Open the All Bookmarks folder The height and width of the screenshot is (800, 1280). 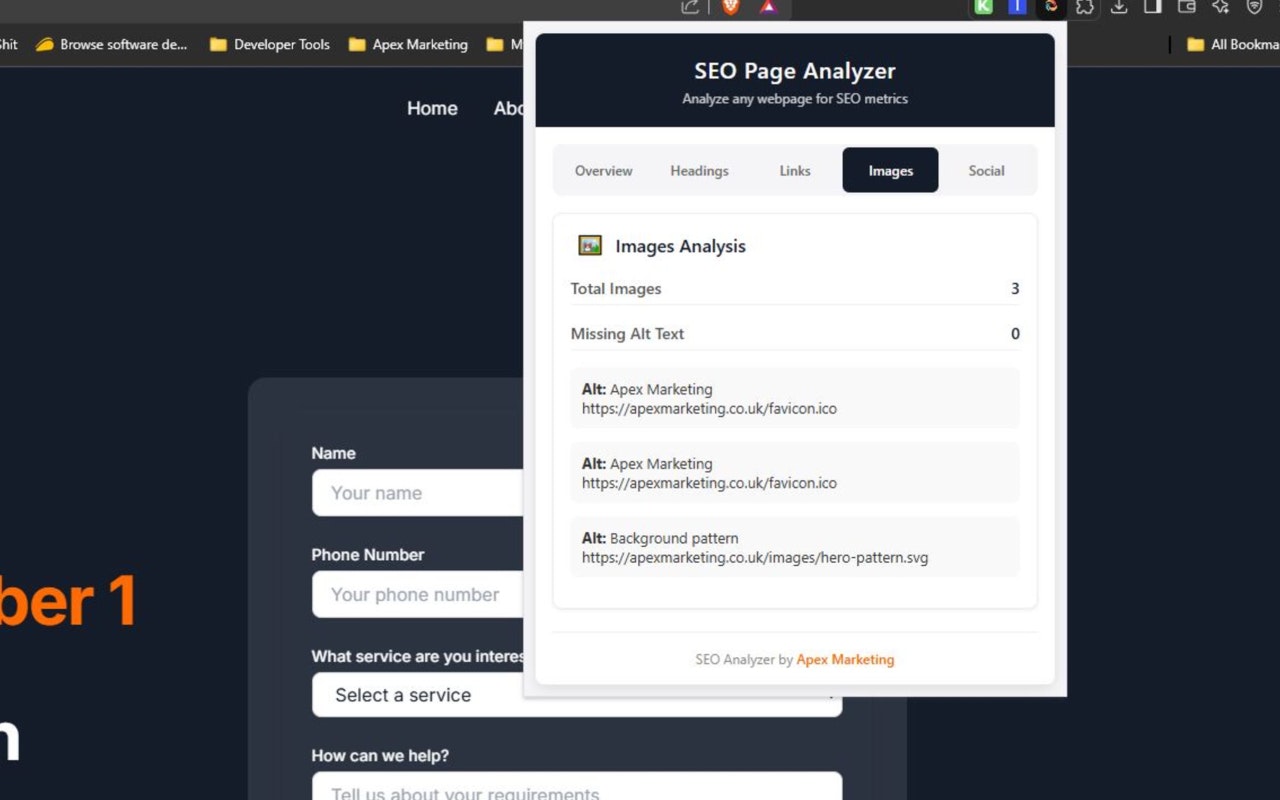(1232, 44)
